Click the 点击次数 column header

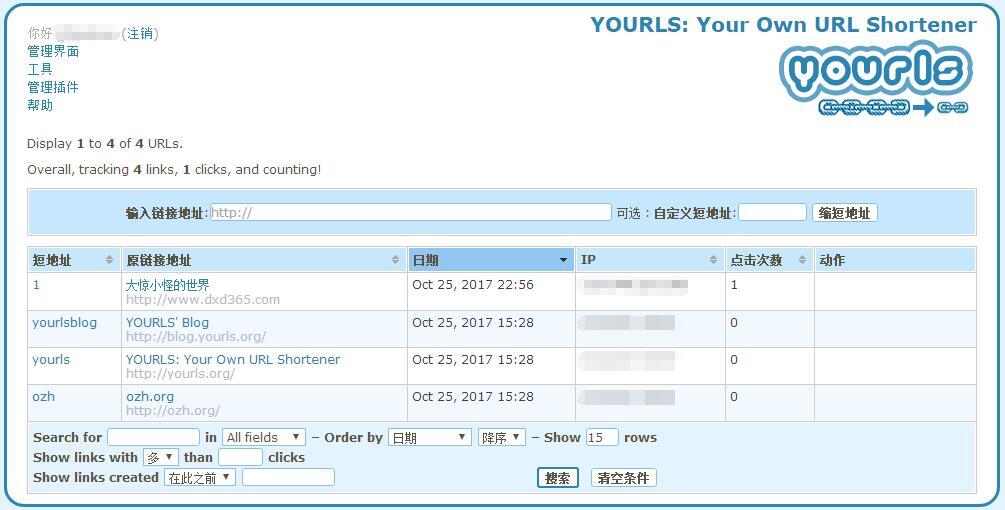pyautogui.click(x=769, y=260)
